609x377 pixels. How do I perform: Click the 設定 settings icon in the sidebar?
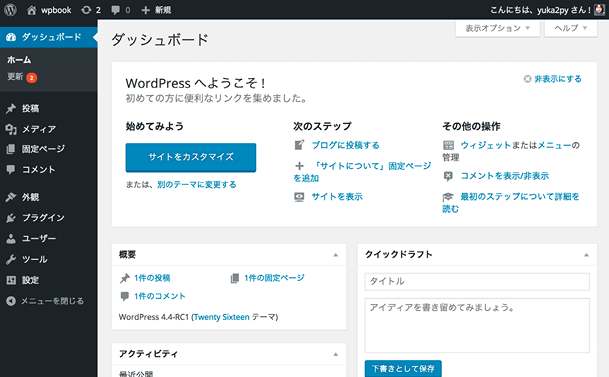coord(11,280)
